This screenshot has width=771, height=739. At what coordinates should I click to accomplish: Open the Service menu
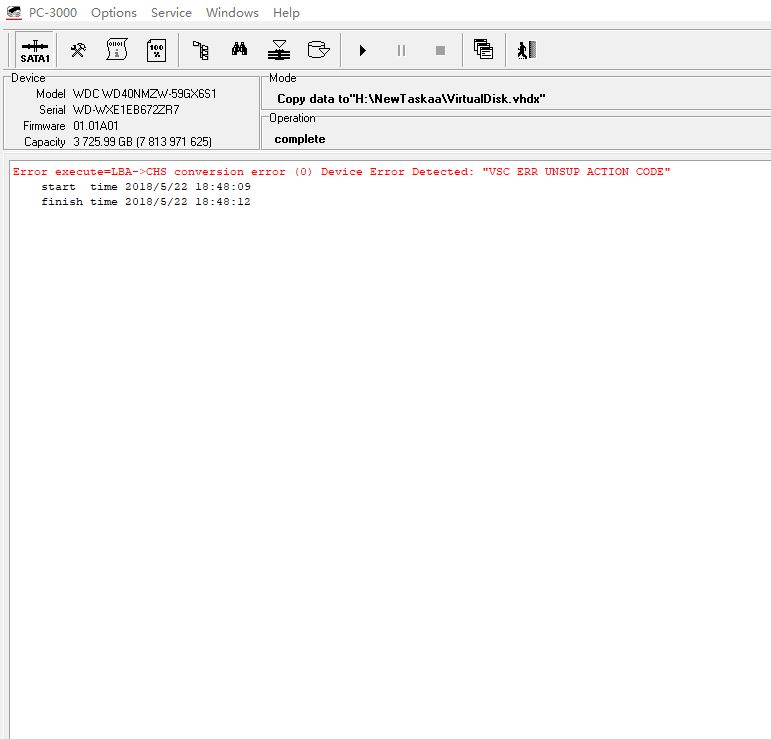(x=171, y=13)
